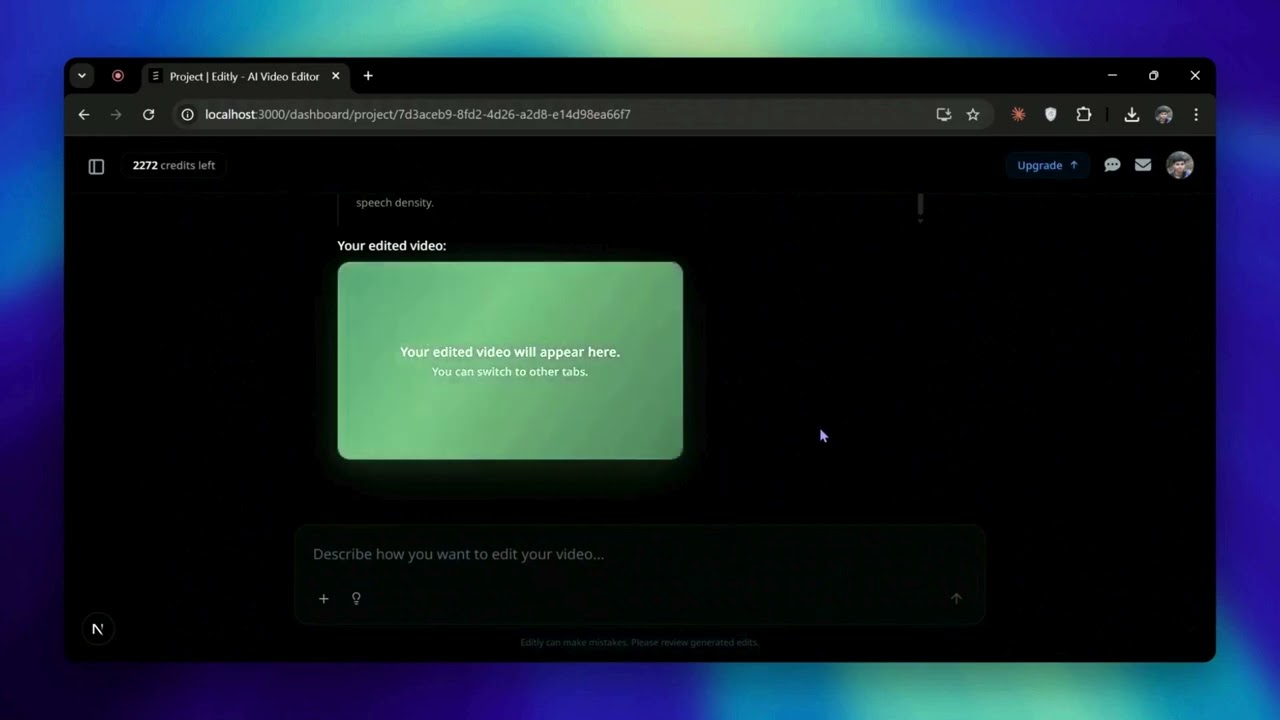Open the browser downloads icon
This screenshot has height=720, width=1280.
click(x=1131, y=115)
